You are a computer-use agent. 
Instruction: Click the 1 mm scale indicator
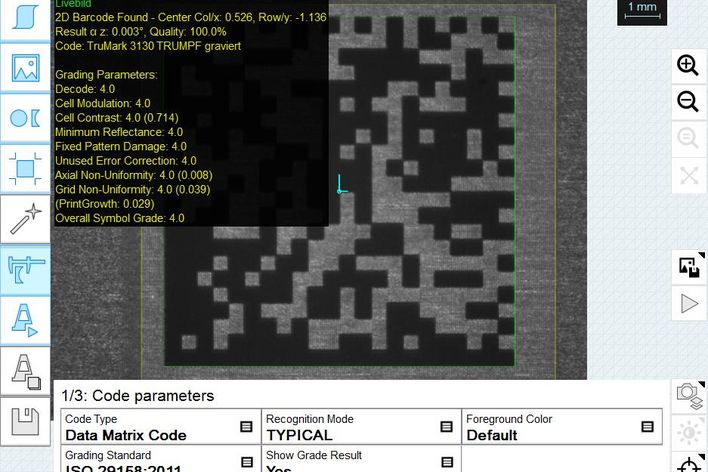click(x=641, y=9)
